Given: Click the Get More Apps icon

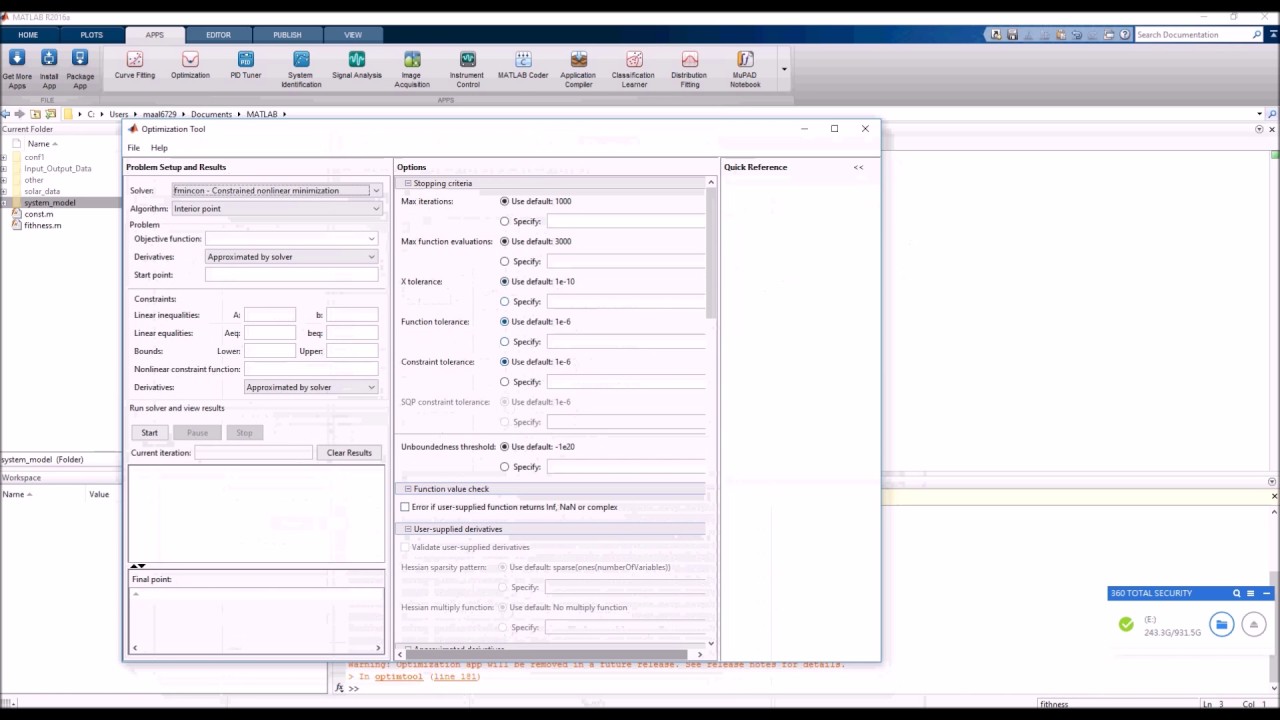Looking at the screenshot, I should click(17, 70).
